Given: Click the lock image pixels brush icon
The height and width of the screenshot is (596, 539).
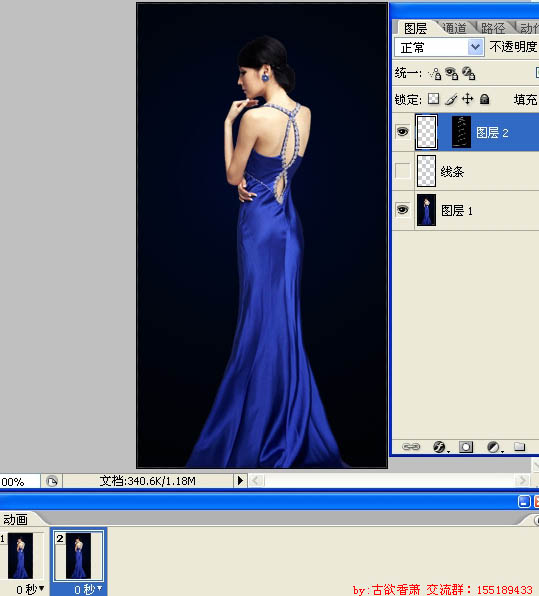Looking at the screenshot, I should point(451,99).
